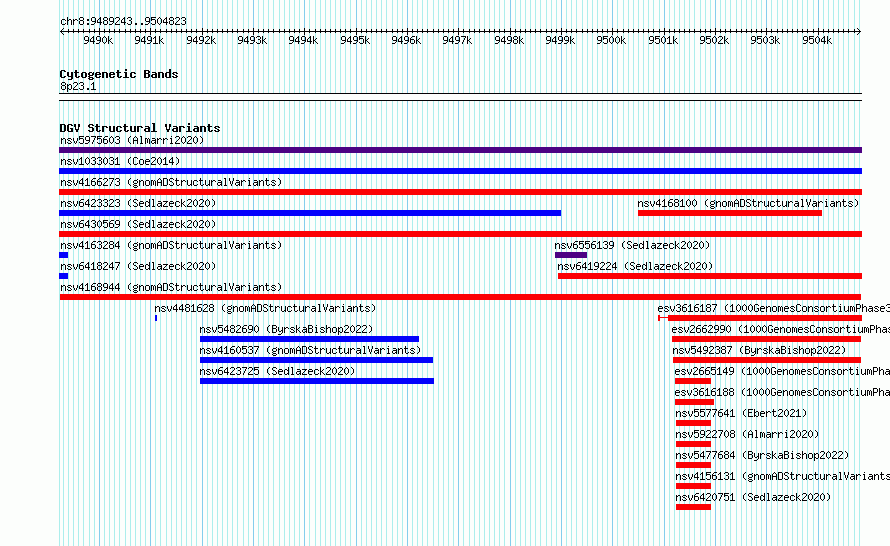Click the Cytogenetic Bands track title
The width and height of the screenshot is (890, 546).
coord(119,74)
